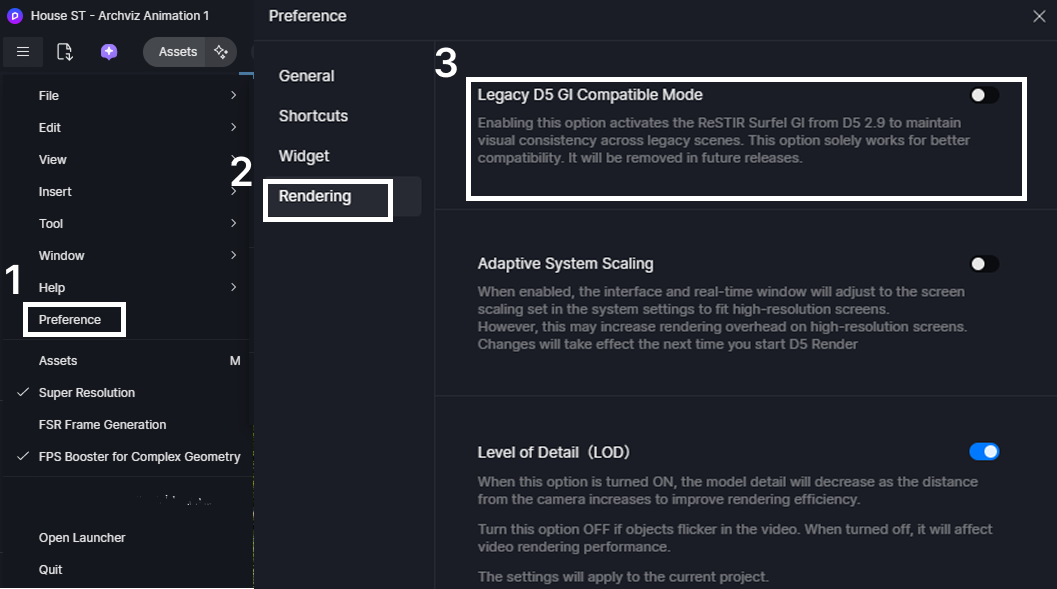1057x589 pixels.
Task: Click the sparkle icon beside Assets
Action: click(221, 52)
